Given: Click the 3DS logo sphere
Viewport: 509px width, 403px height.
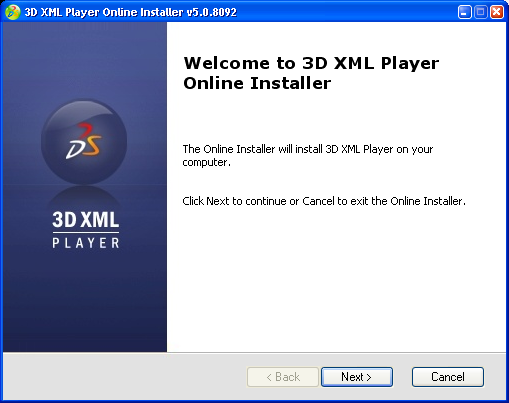Looking at the screenshot, I should tap(84, 141).
